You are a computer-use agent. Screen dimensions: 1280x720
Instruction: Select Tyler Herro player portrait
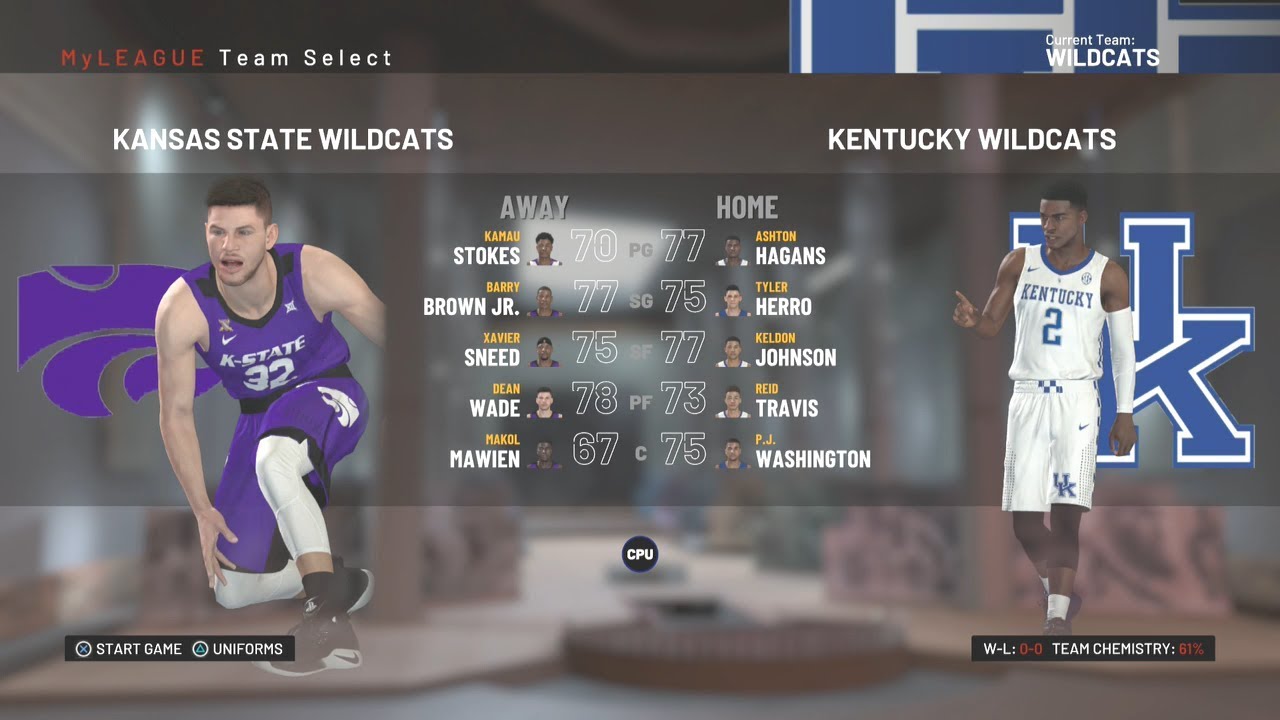732,300
